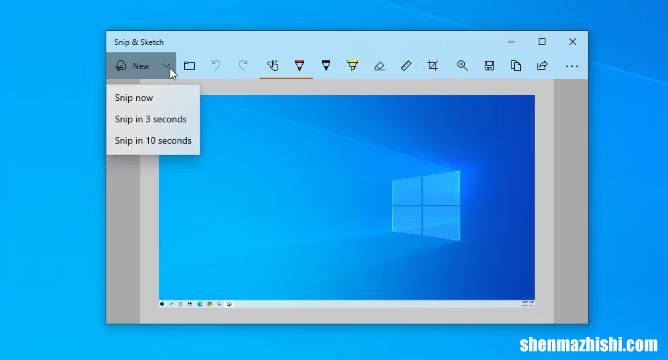
Task: Select the yellow Highlighter tool
Action: [352, 66]
